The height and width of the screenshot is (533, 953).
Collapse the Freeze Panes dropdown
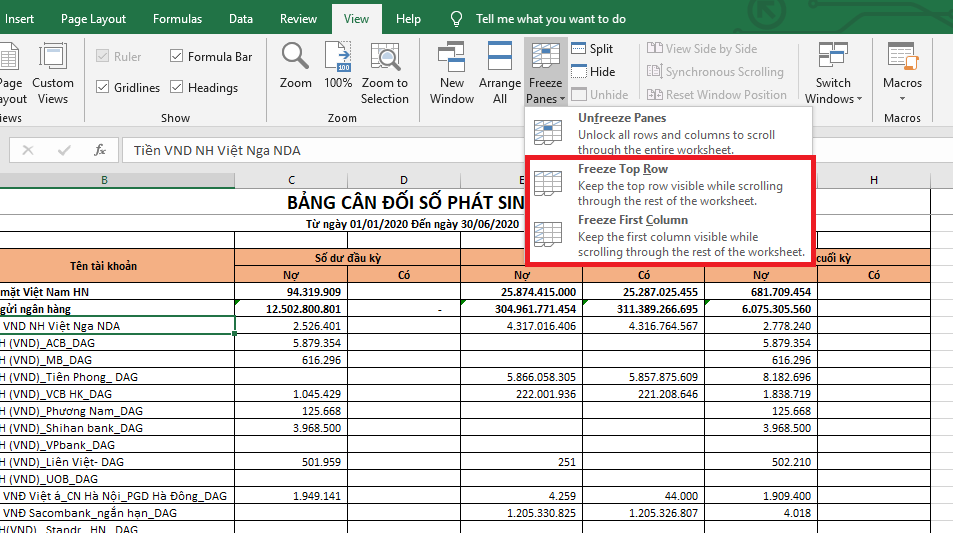[x=546, y=72]
